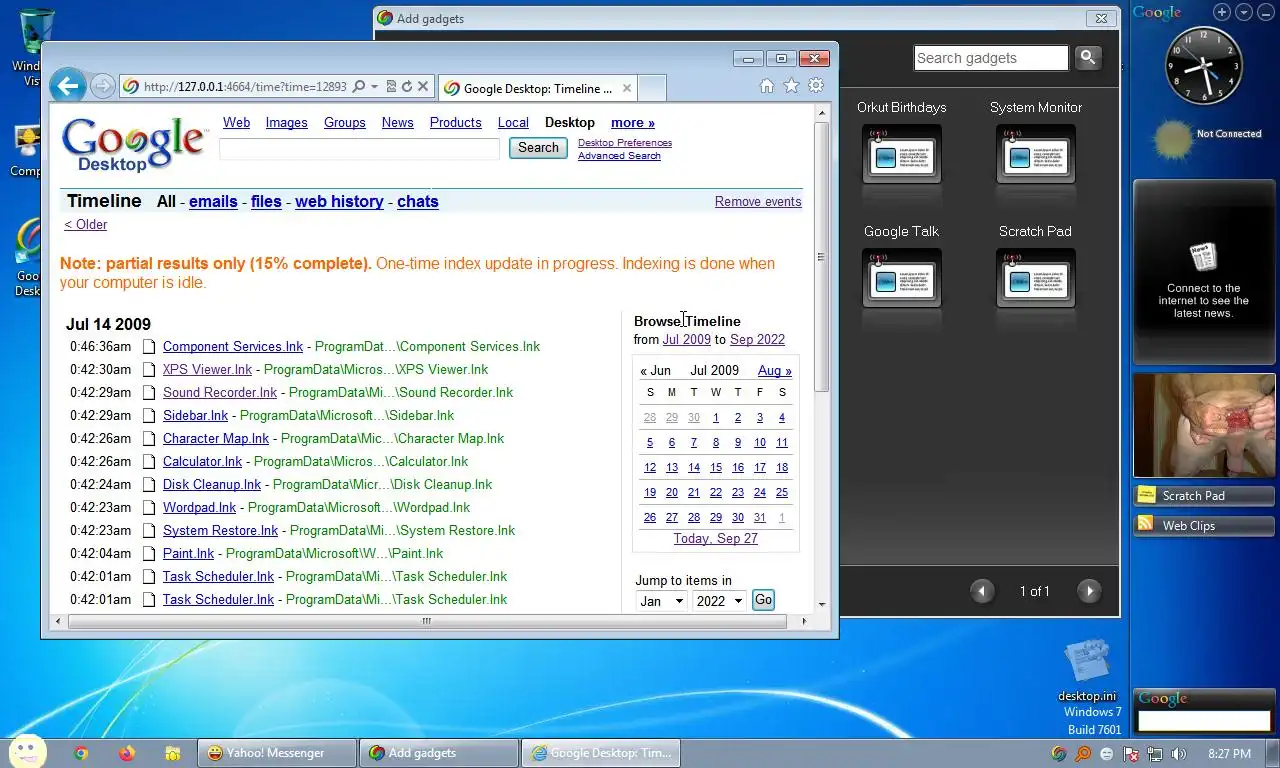1280x768 pixels.
Task: Open the Products link in Google nav
Action: tap(455, 122)
